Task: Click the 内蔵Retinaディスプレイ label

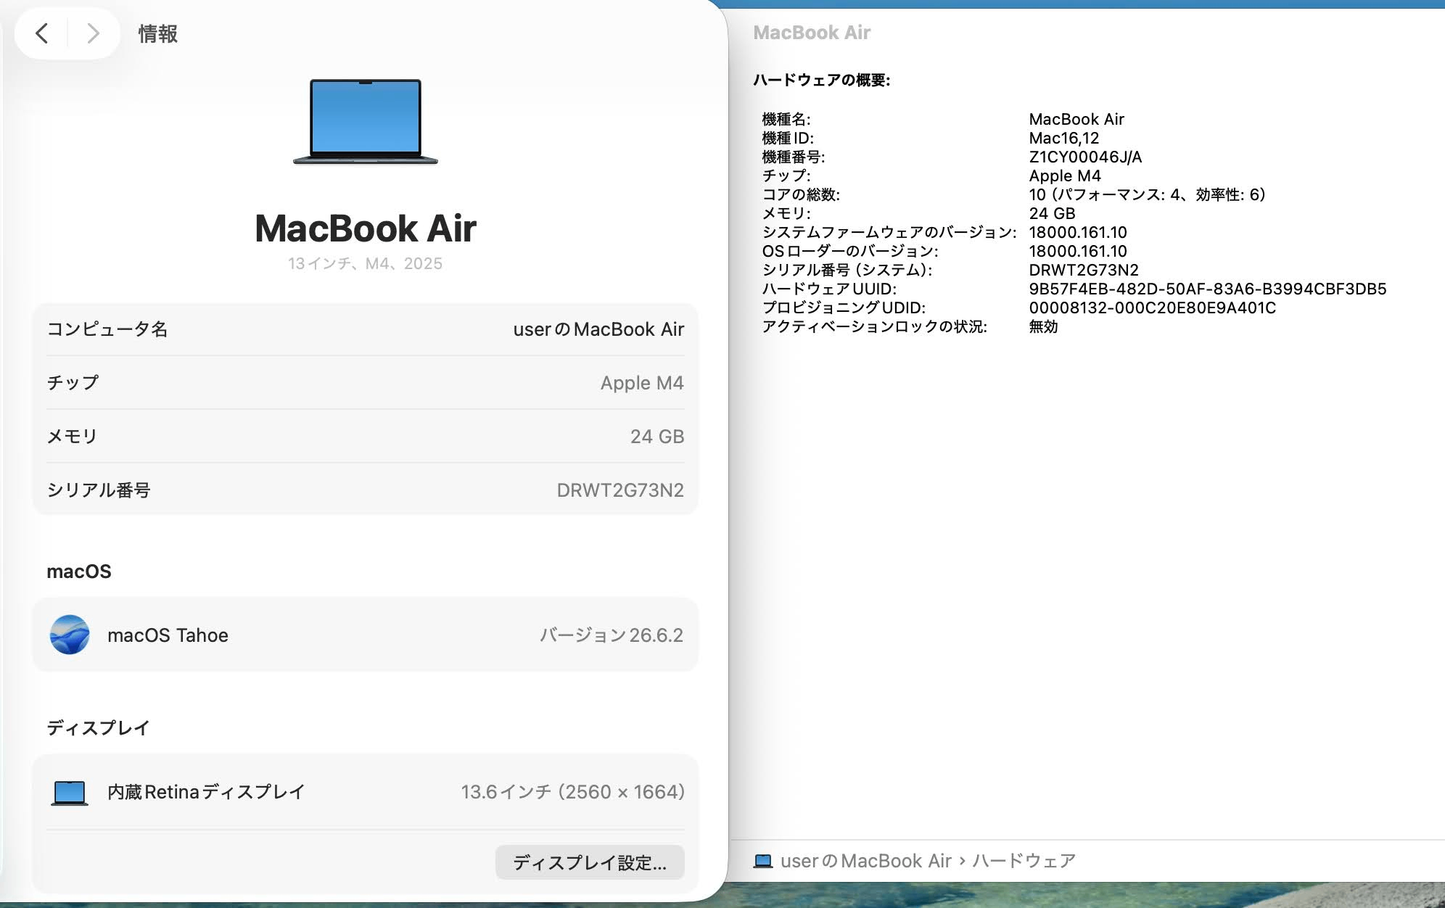Action: (206, 792)
